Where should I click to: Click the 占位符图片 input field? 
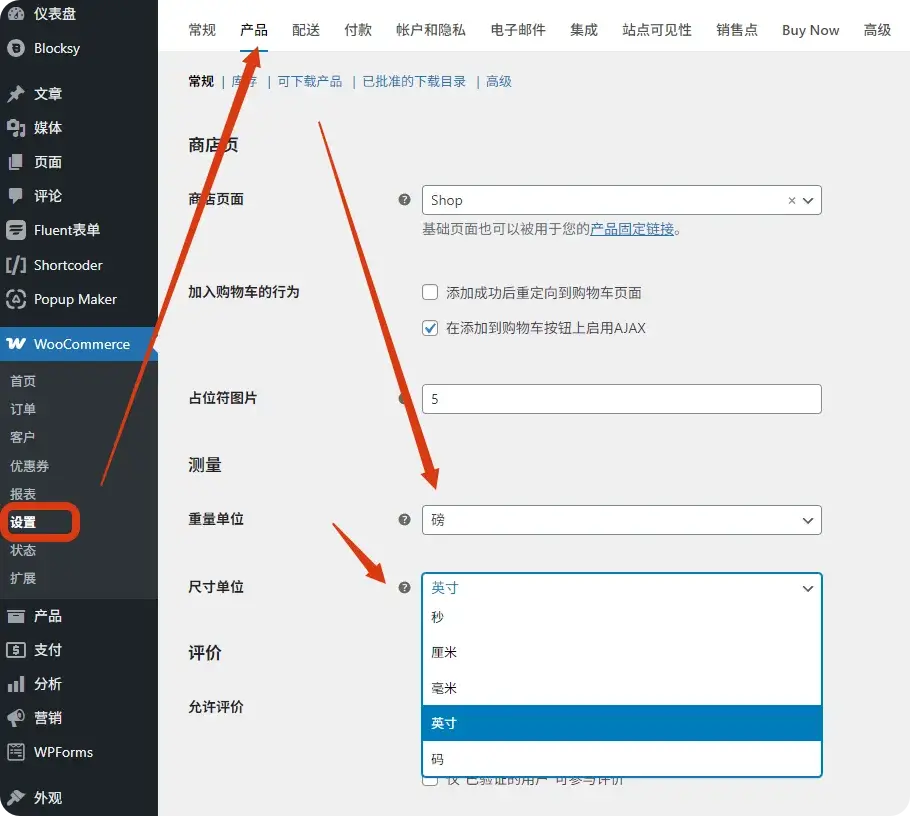[620, 399]
